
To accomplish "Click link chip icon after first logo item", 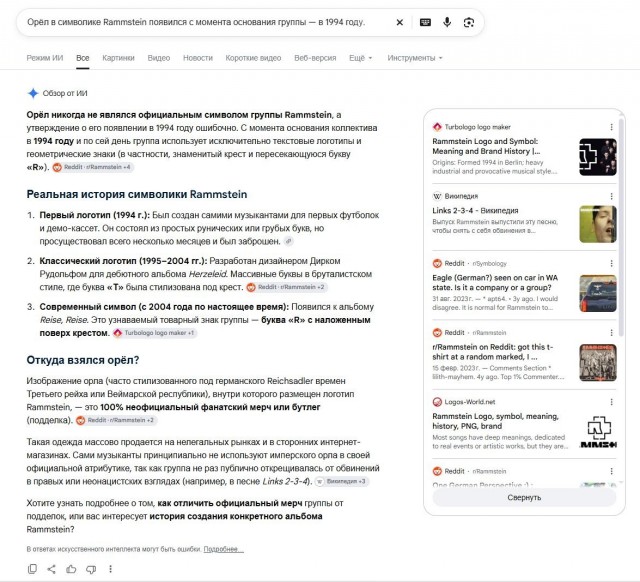I will [x=289, y=241].
